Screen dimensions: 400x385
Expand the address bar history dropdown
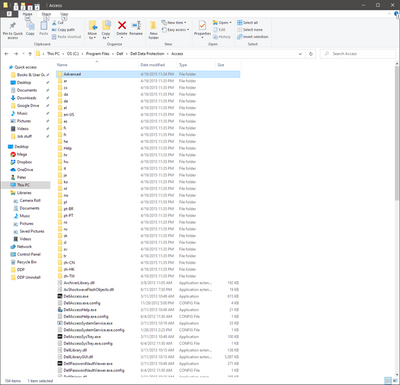[x=300, y=54]
